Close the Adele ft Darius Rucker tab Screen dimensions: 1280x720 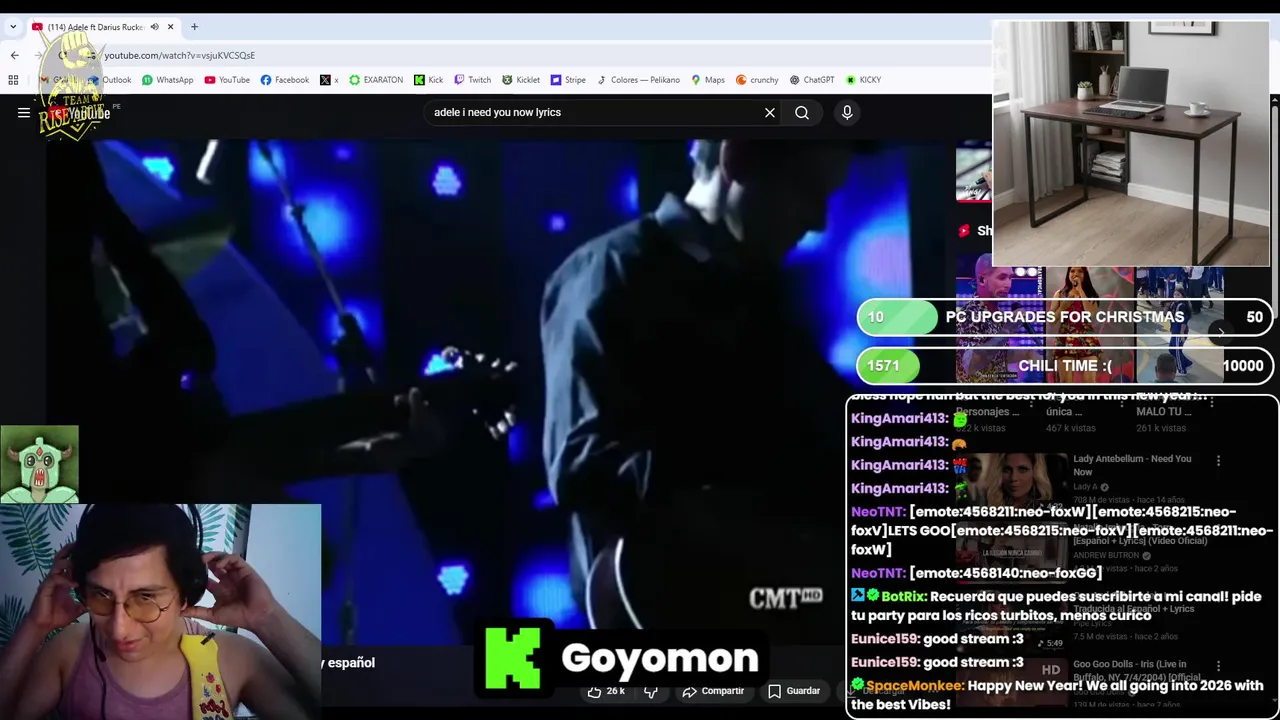tap(171, 27)
